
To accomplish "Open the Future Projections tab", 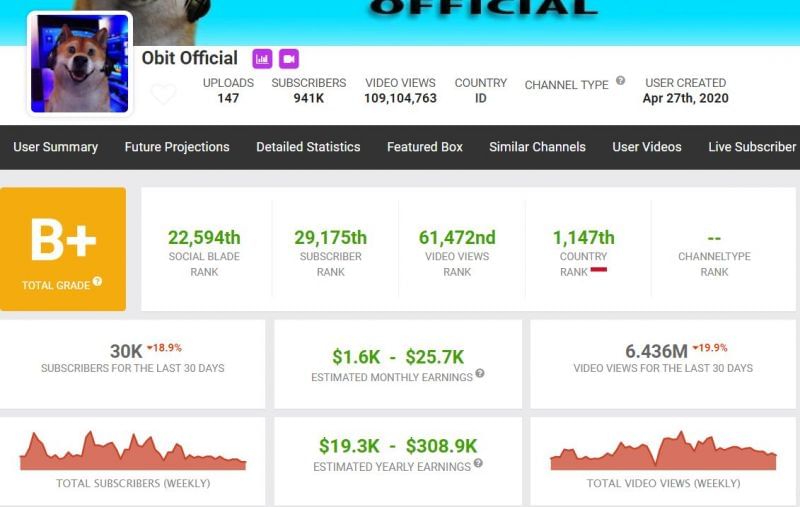I will tap(177, 147).
